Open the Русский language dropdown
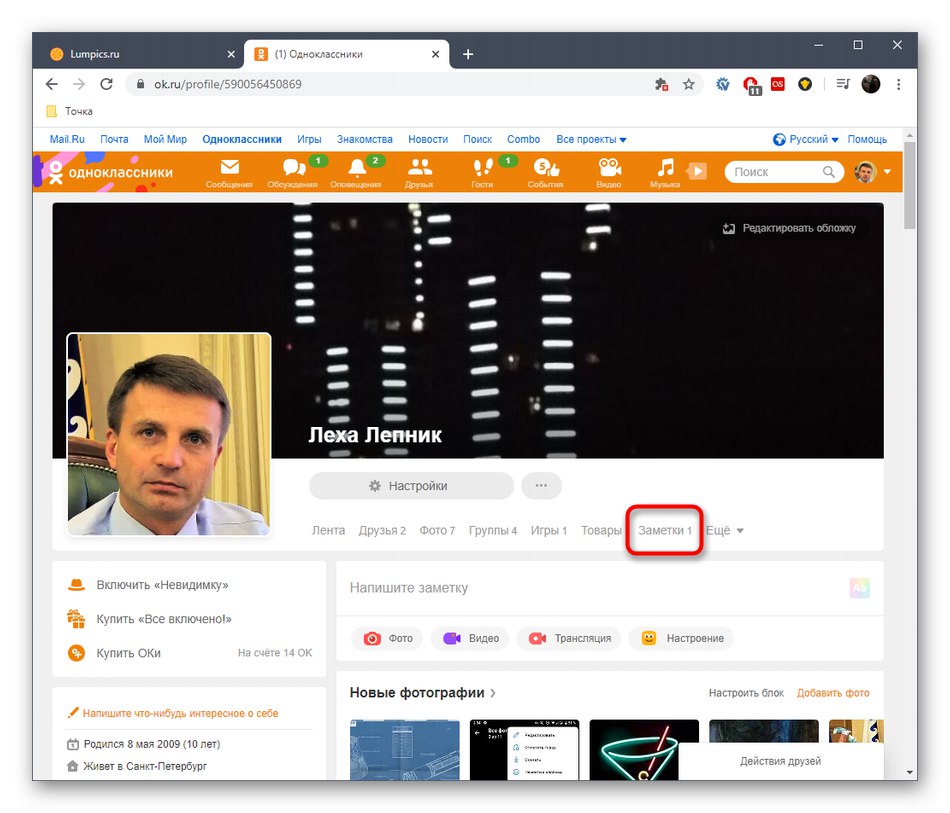The height and width of the screenshot is (813, 950). [806, 139]
